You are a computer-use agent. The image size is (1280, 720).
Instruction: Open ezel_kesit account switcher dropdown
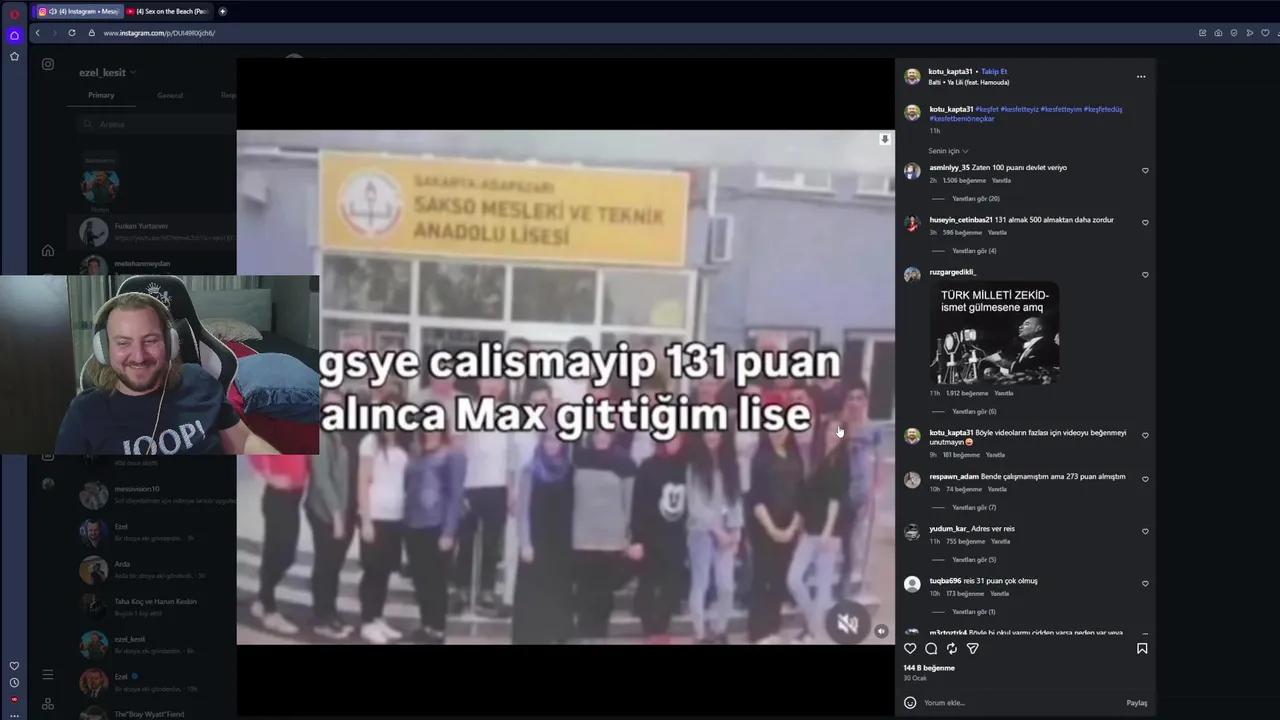(x=108, y=73)
